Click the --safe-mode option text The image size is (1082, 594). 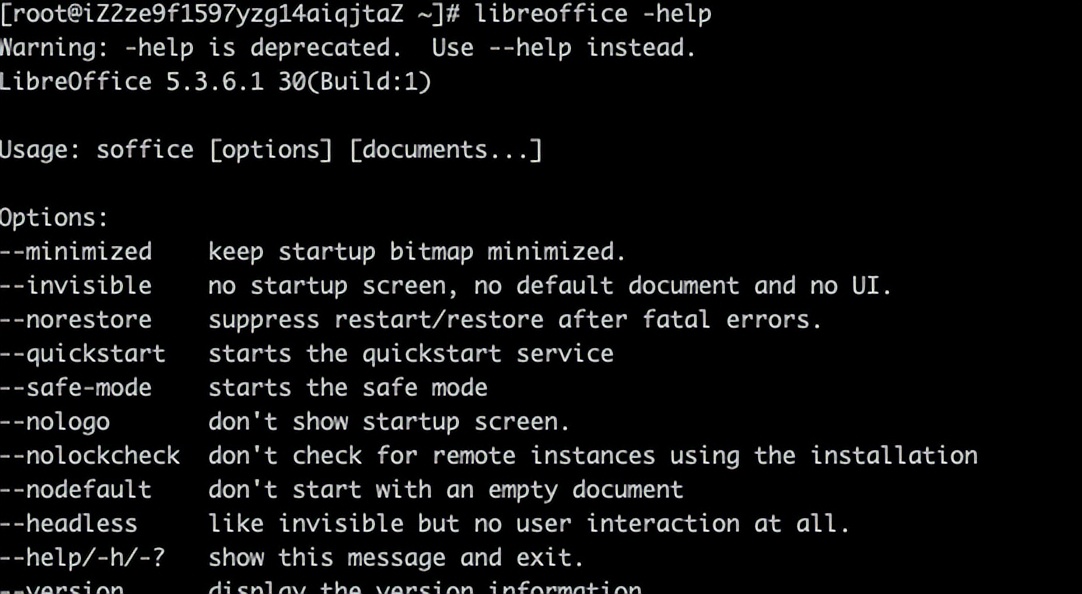point(75,387)
